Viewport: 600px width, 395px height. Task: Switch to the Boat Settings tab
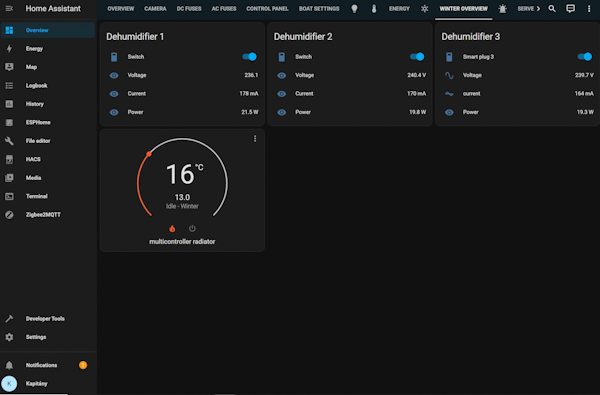pyautogui.click(x=319, y=9)
